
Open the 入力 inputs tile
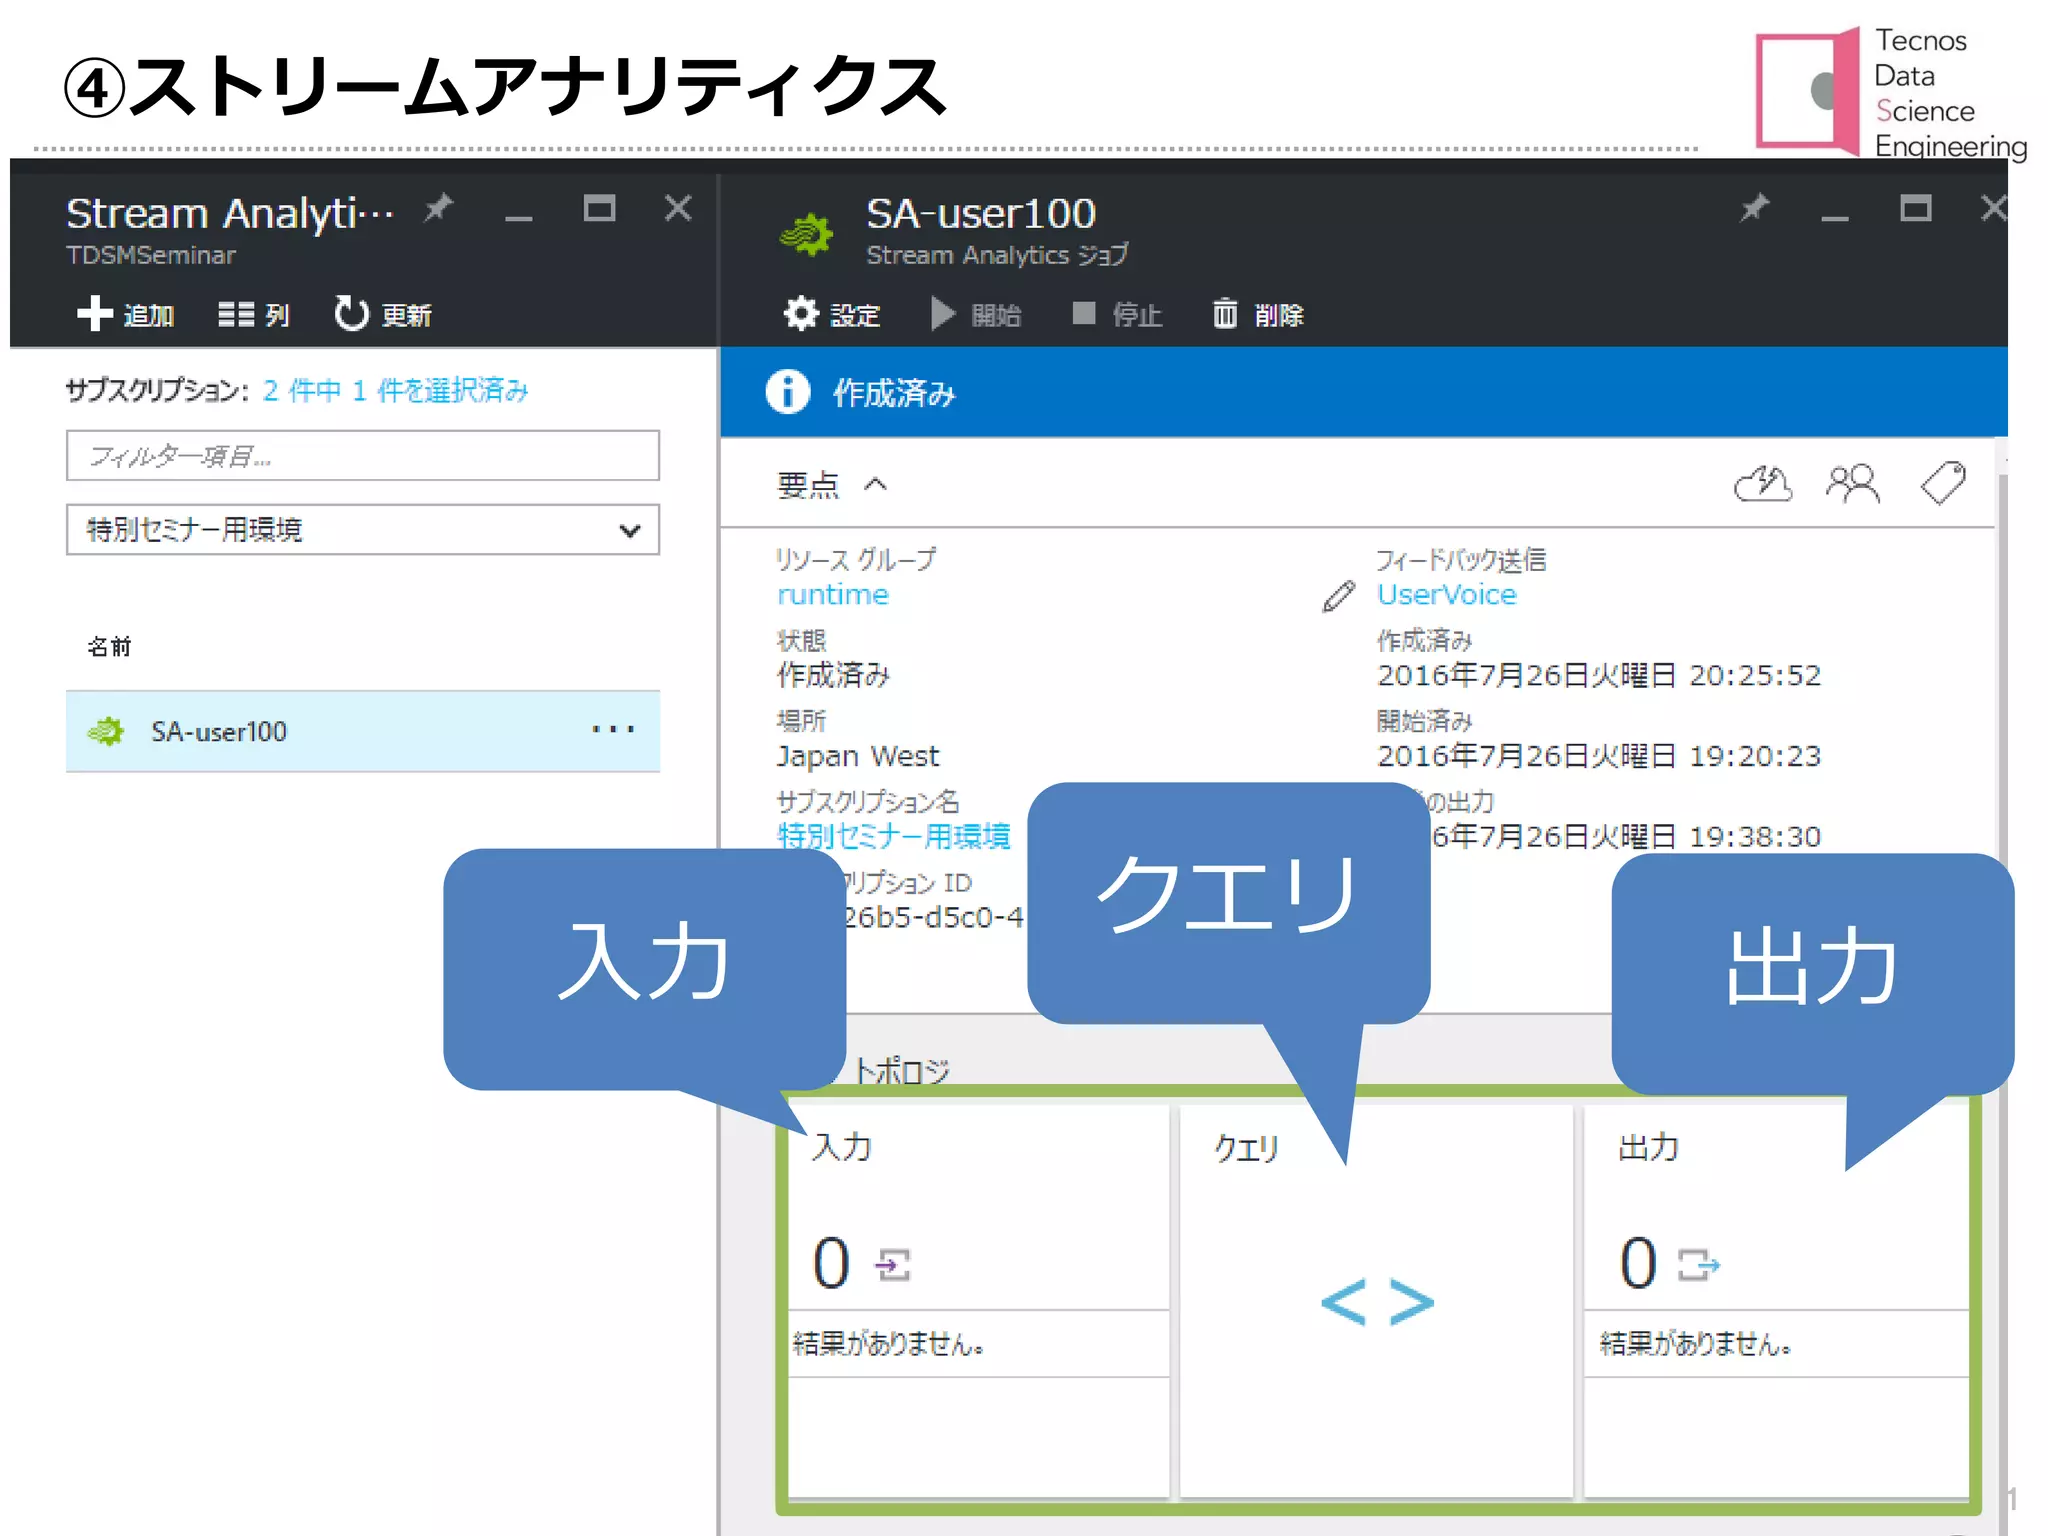(978, 1300)
